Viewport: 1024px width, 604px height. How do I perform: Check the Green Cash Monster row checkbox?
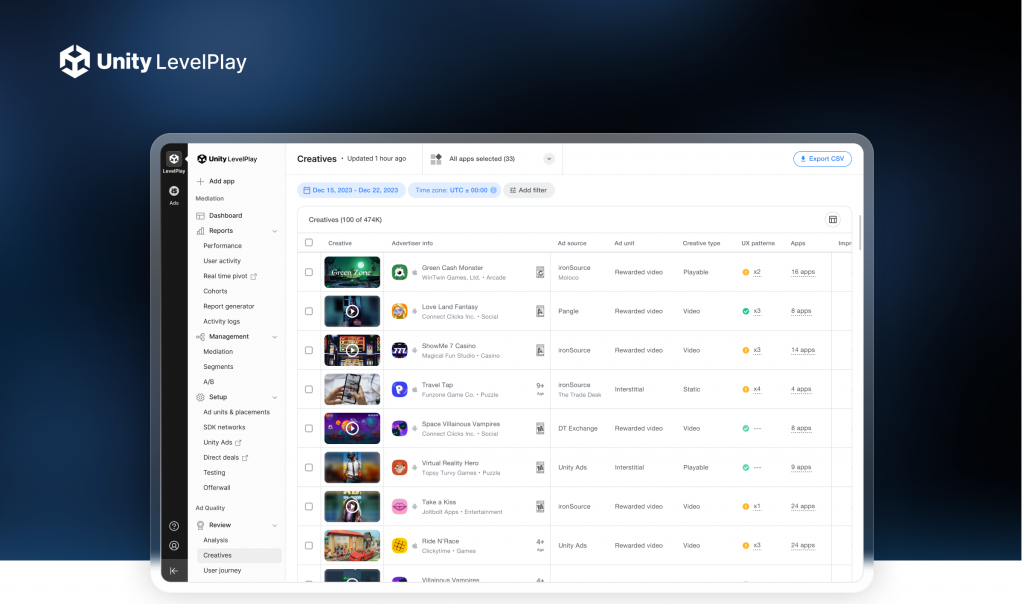point(309,272)
